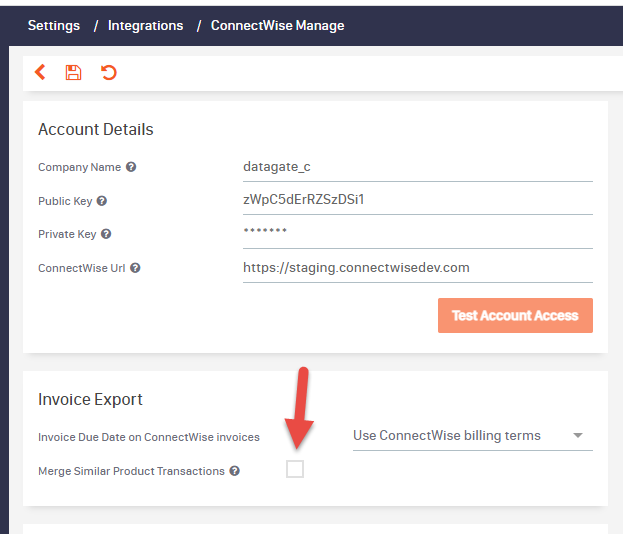The image size is (623, 534).
Task: Click the Invoice Export section heading
Action: pyautogui.click(x=90, y=399)
